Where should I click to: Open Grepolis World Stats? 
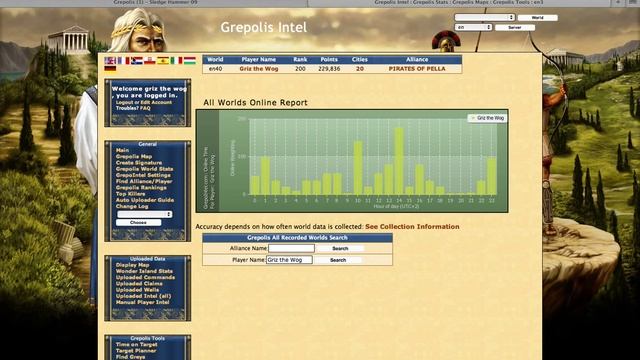pyautogui.click(x=144, y=169)
